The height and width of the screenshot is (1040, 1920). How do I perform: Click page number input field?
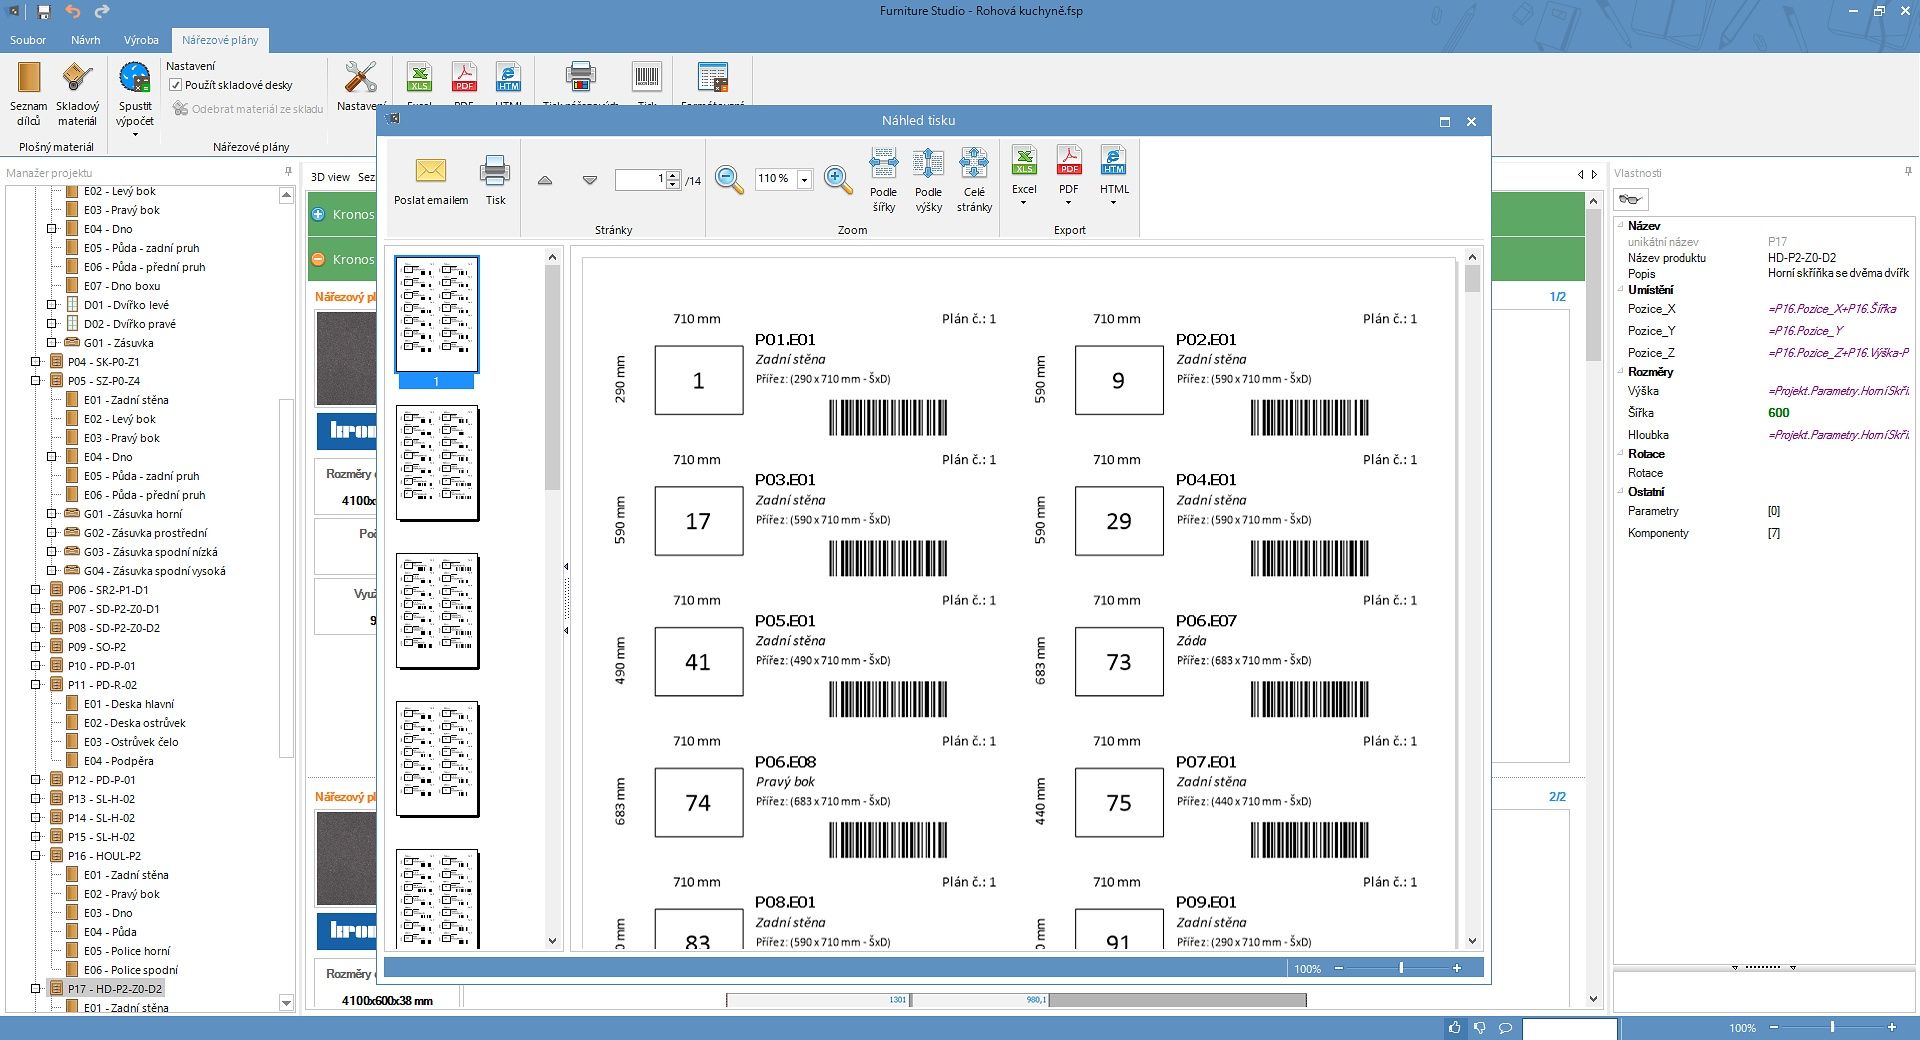coord(640,179)
